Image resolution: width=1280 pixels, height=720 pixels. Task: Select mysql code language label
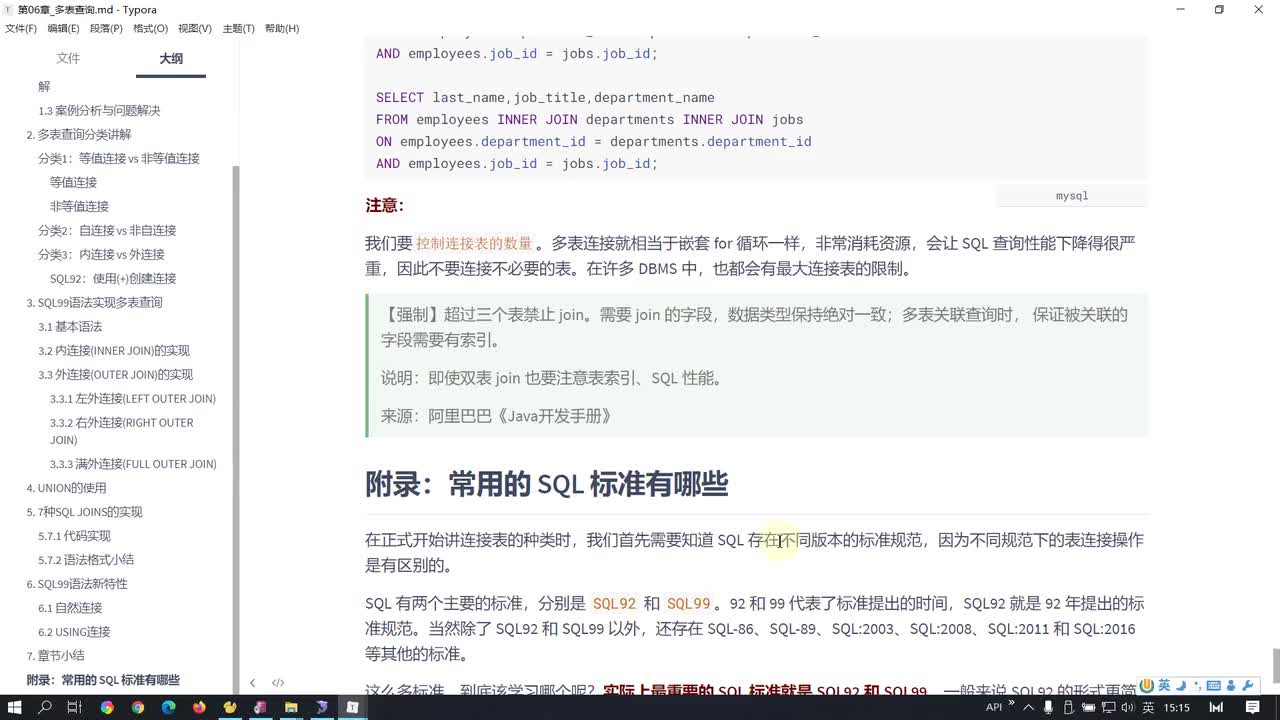[1072, 196]
